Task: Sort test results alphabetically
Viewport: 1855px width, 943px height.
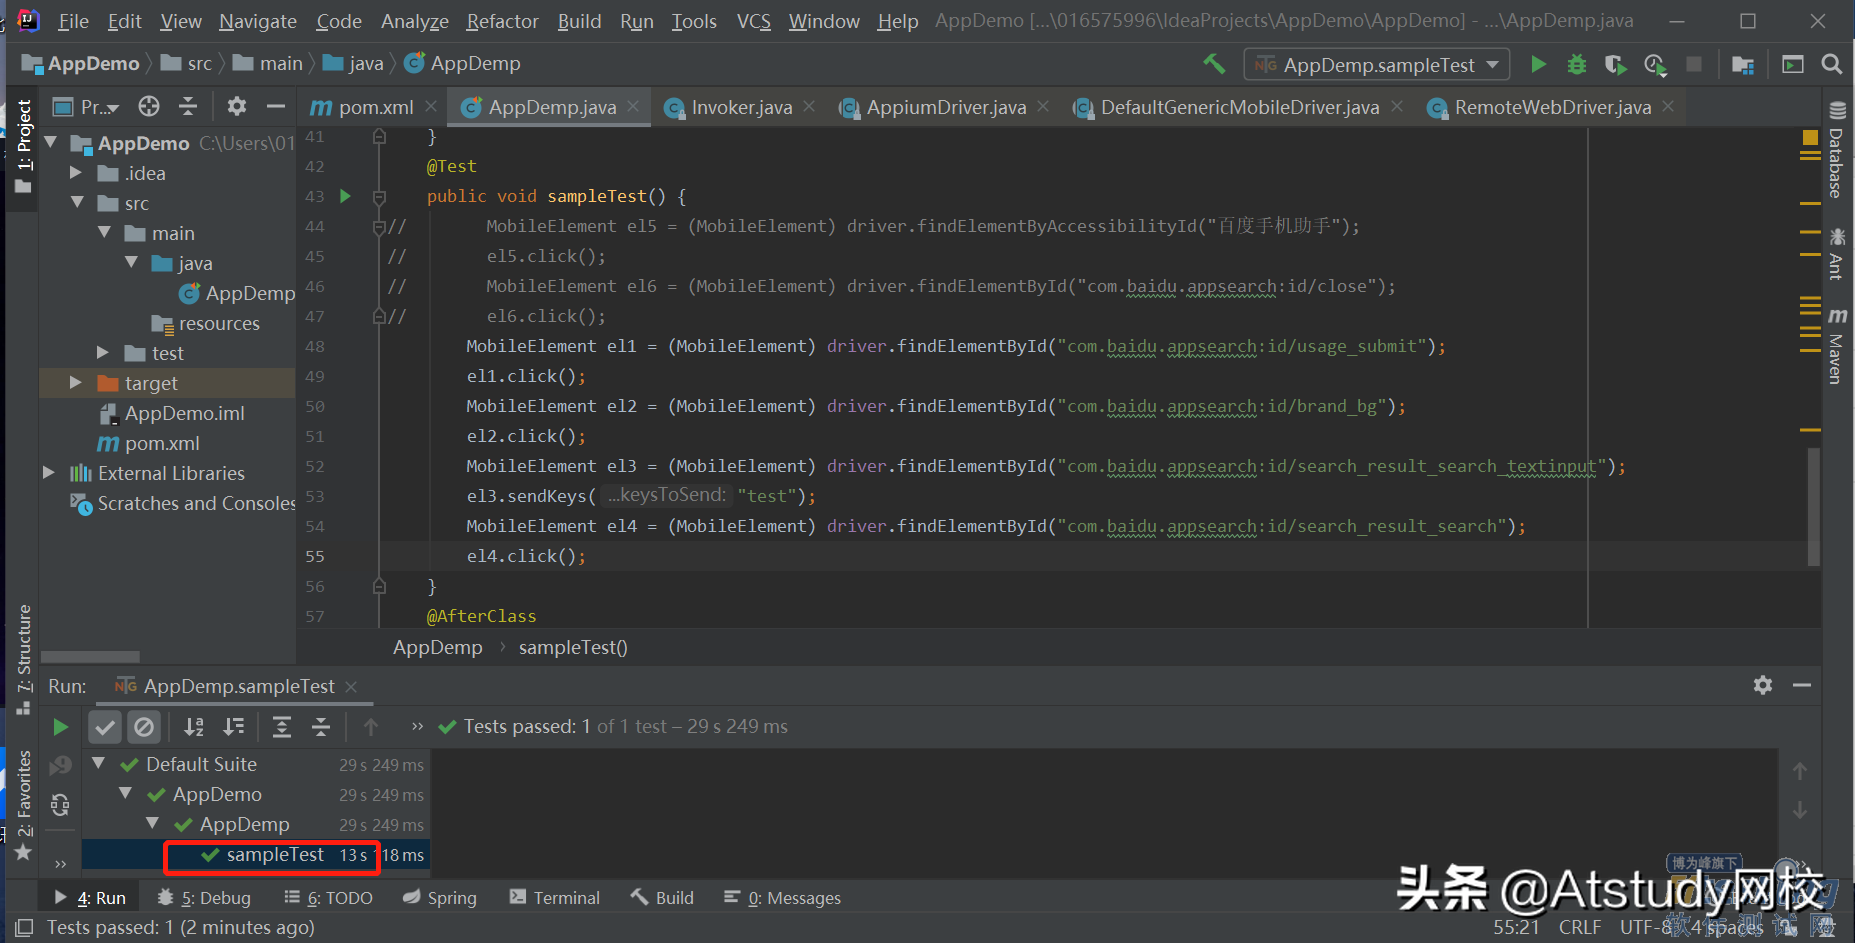Action: click(x=194, y=727)
